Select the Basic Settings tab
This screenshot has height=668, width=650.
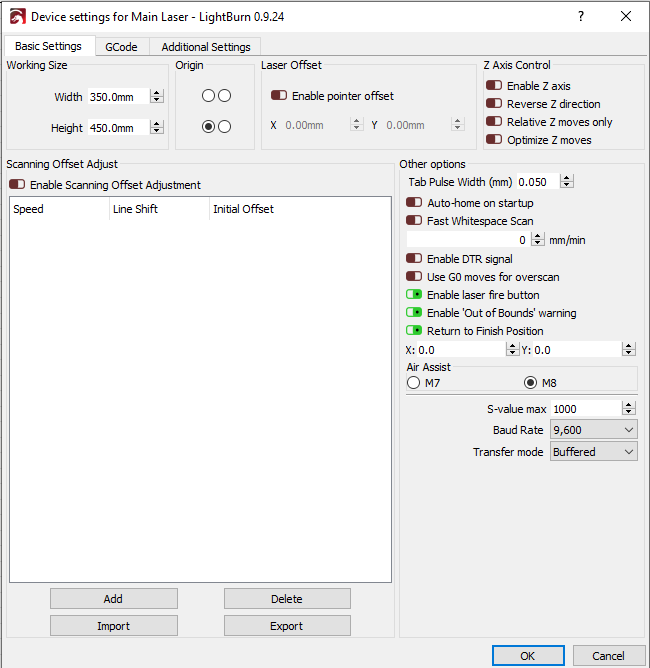click(49, 46)
